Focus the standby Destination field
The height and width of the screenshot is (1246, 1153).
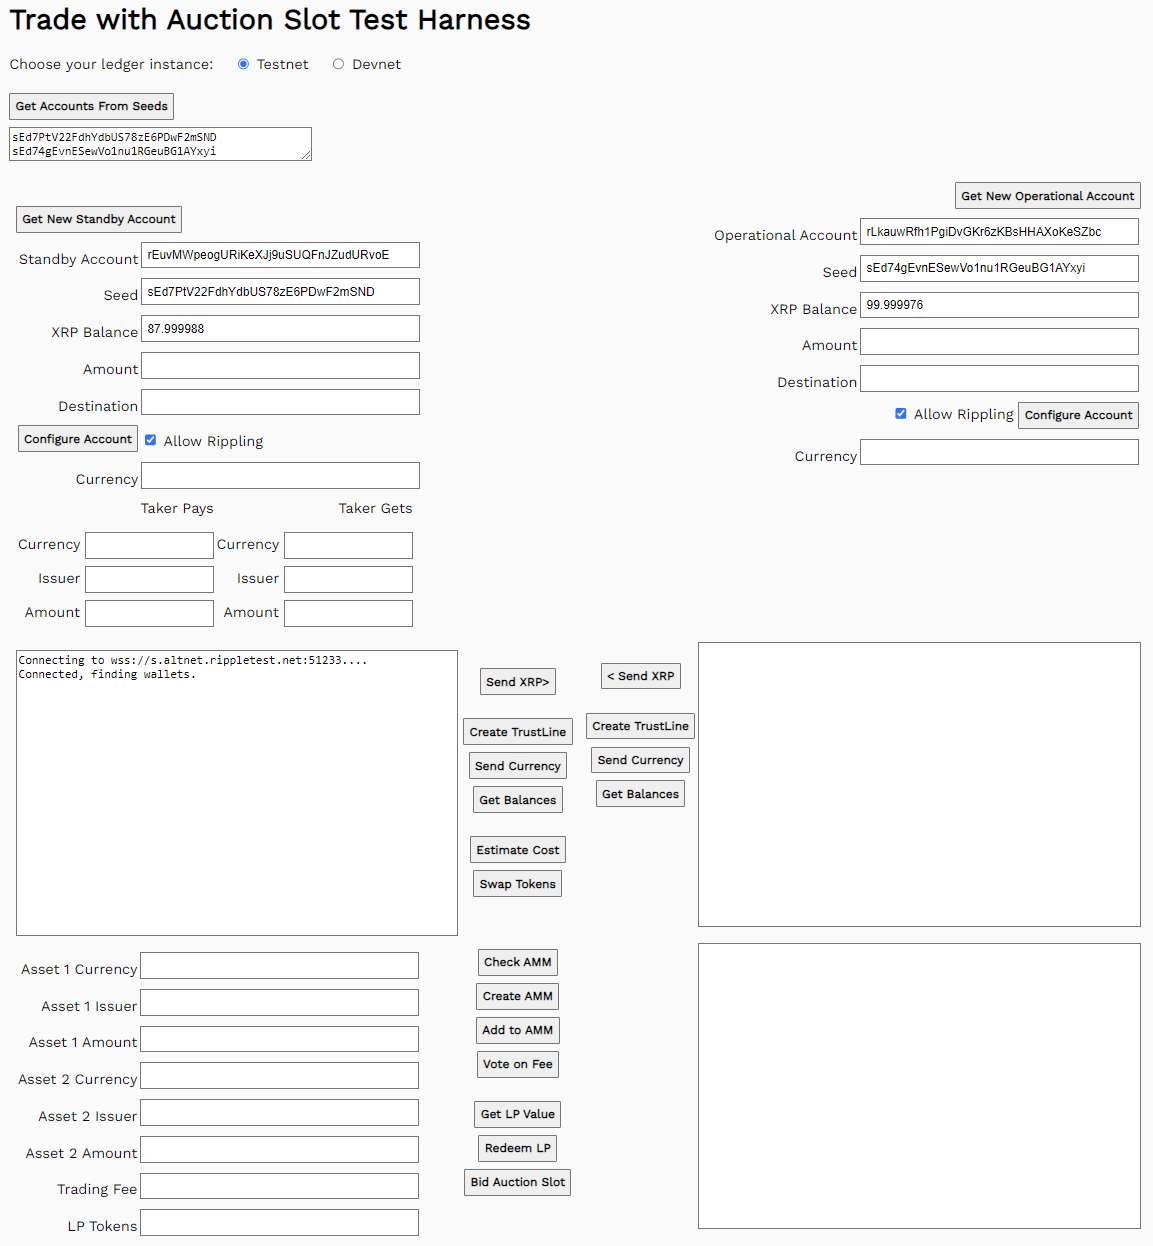[x=280, y=403]
